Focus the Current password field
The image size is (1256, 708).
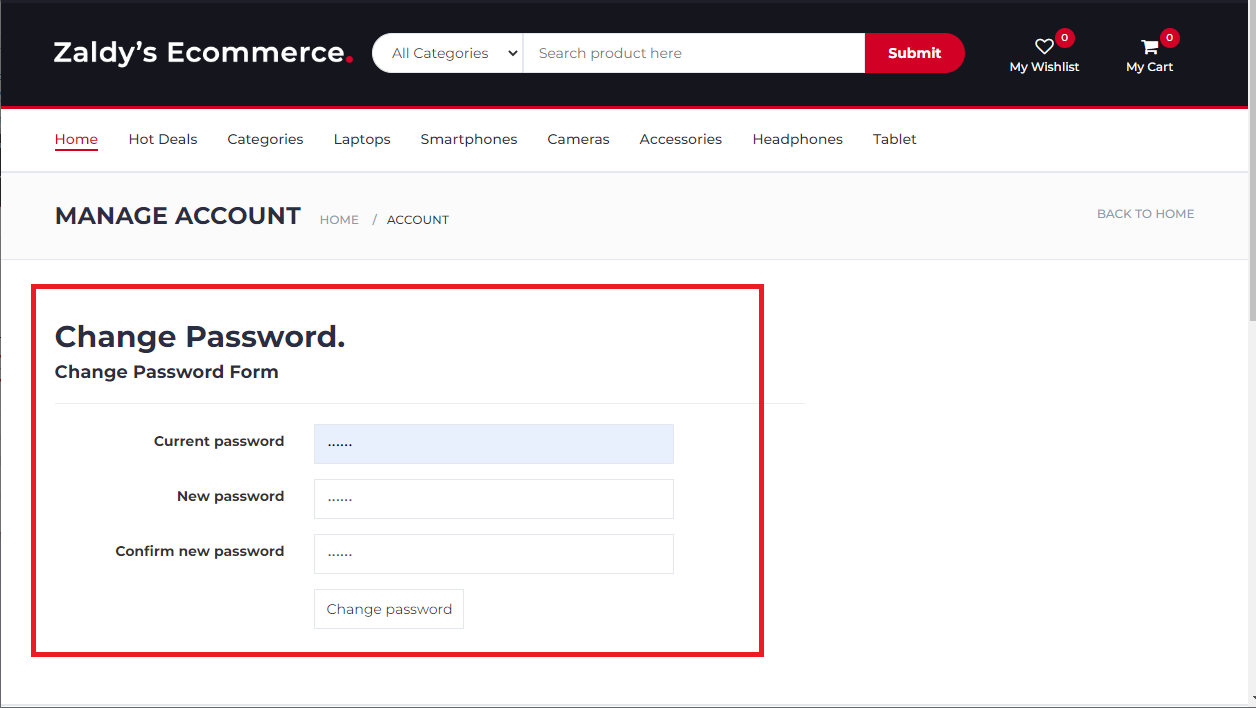[493, 443]
